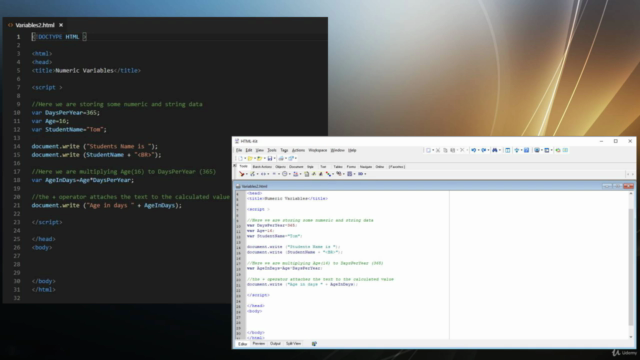Click line 10 'var DaysPerYear=365;' in dark editor
Image resolution: width=640 pixels, height=360 pixels.
66,113
